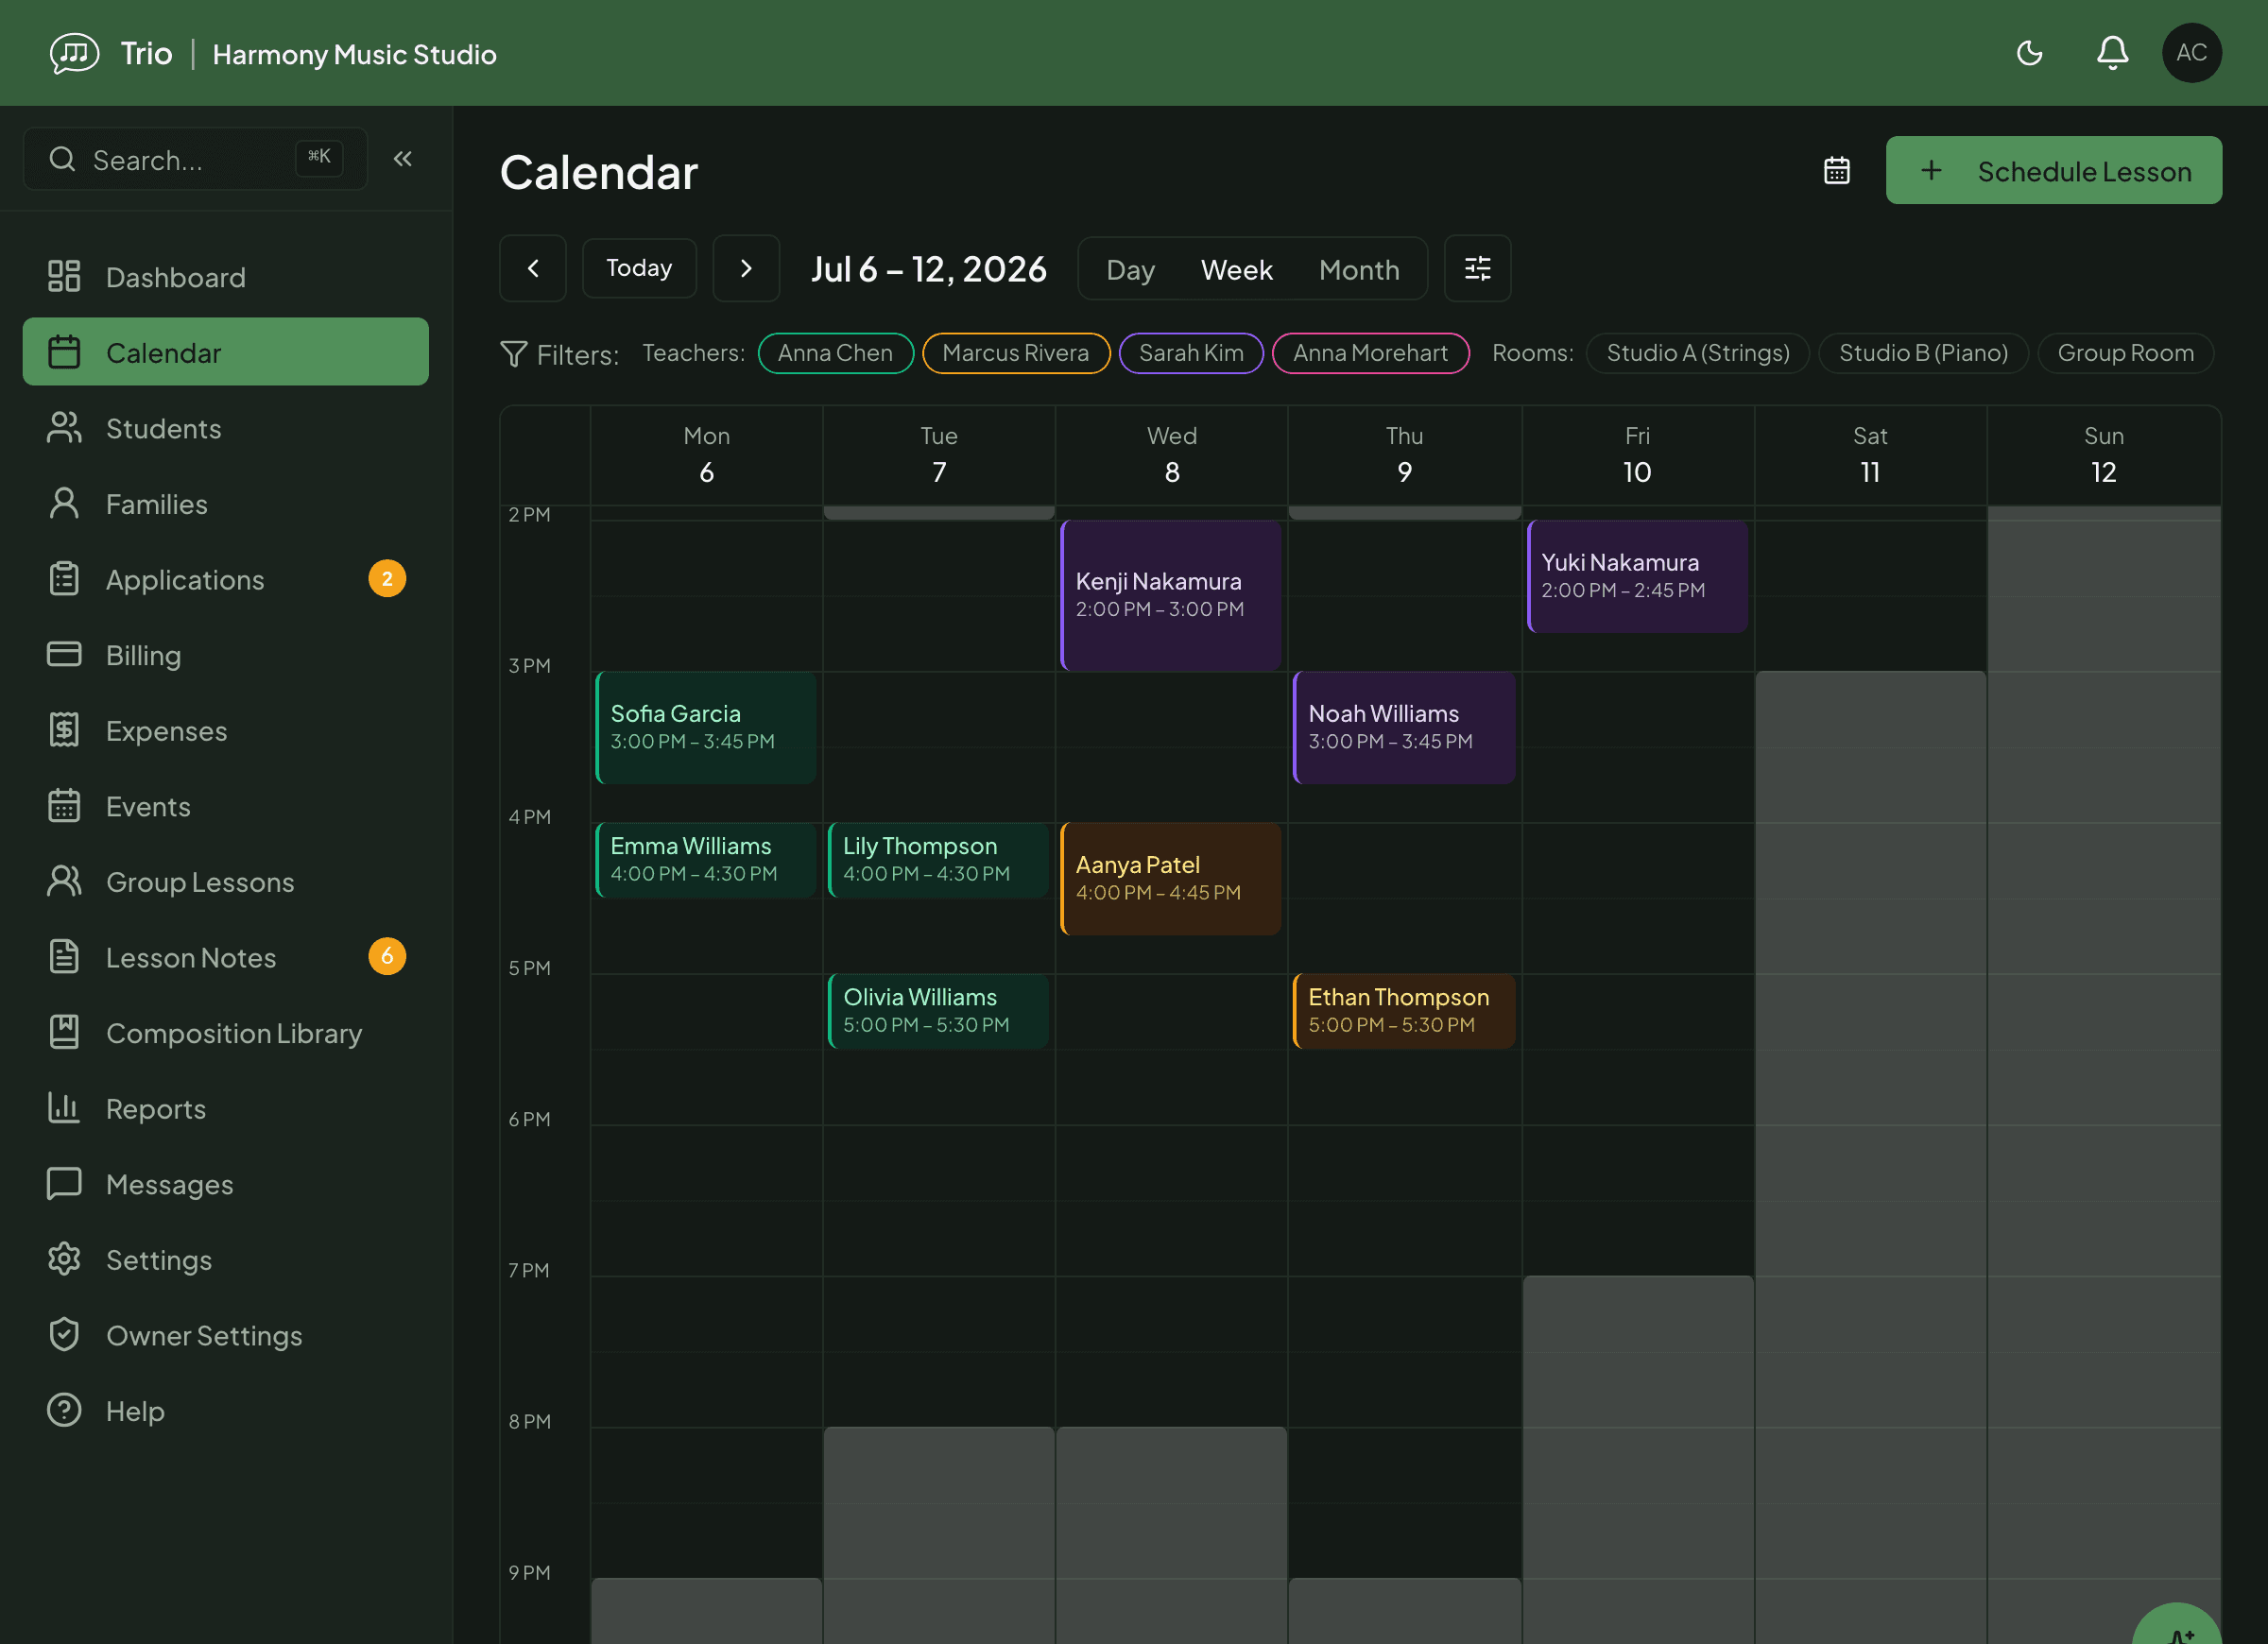Select Thu 9 column header
Image resolution: width=2268 pixels, height=1644 pixels.
pos(1404,455)
